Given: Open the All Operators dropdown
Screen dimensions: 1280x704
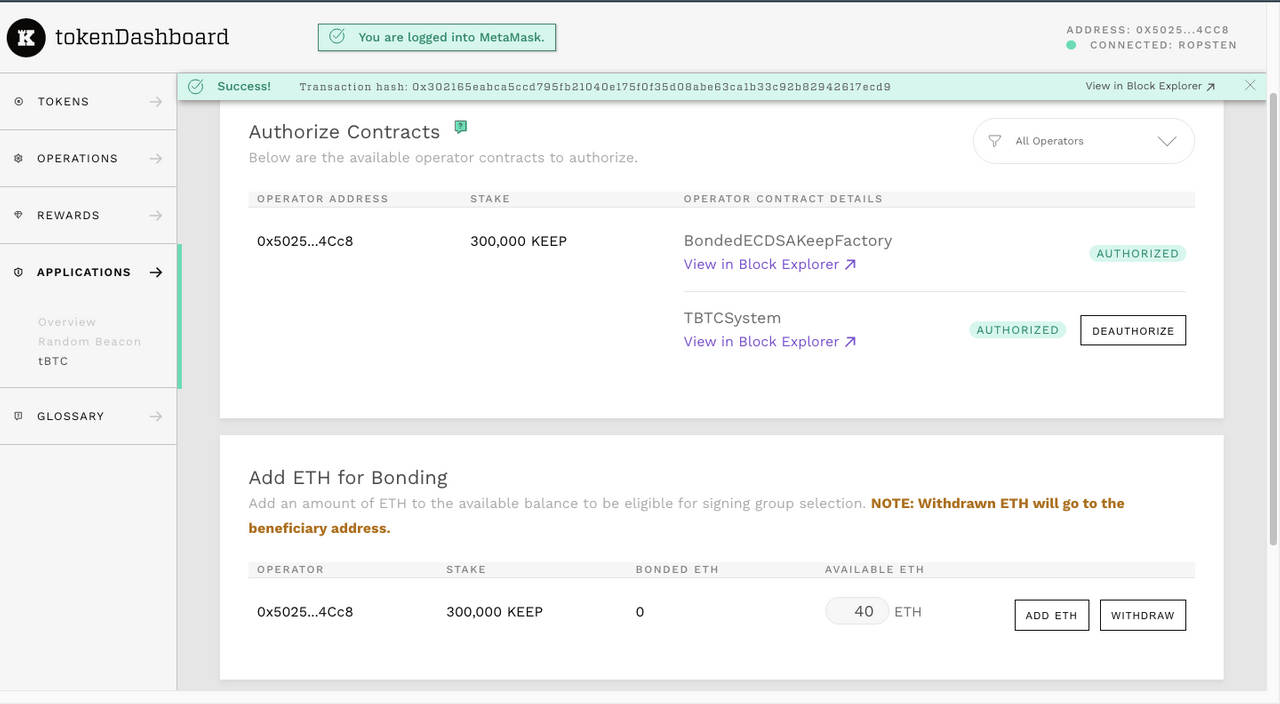Looking at the screenshot, I should 1084,141.
